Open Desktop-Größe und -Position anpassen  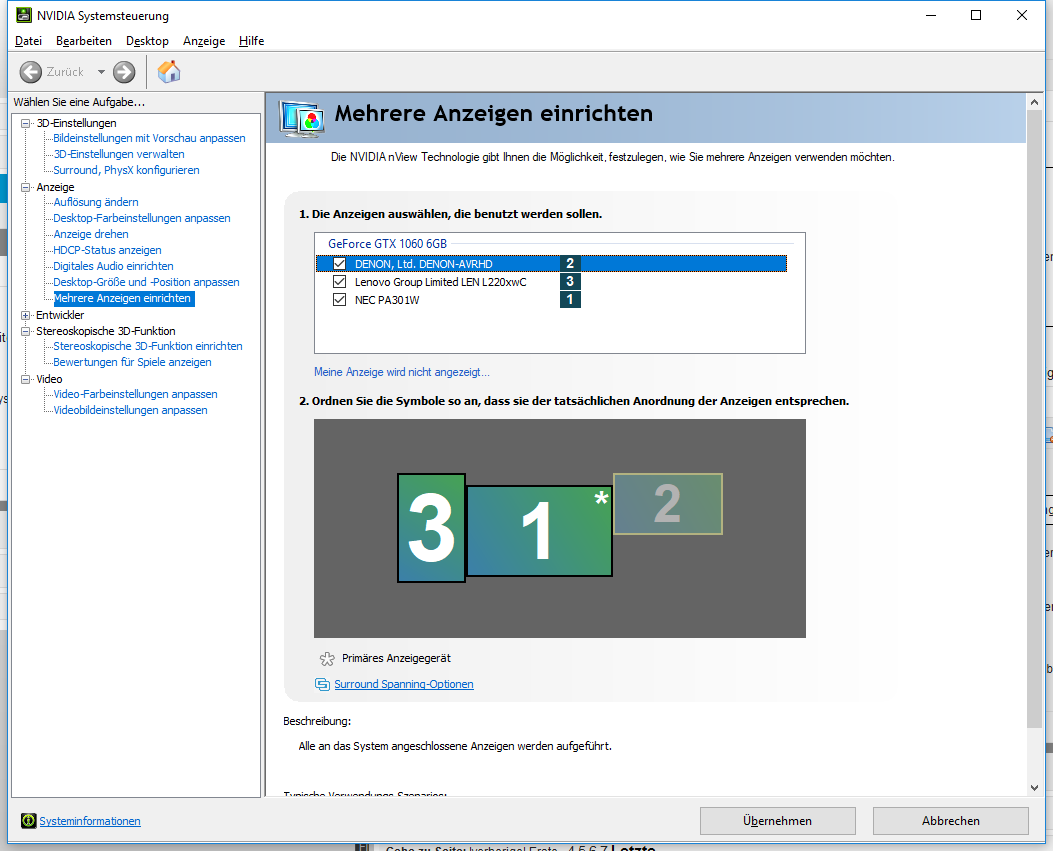click(x=146, y=282)
